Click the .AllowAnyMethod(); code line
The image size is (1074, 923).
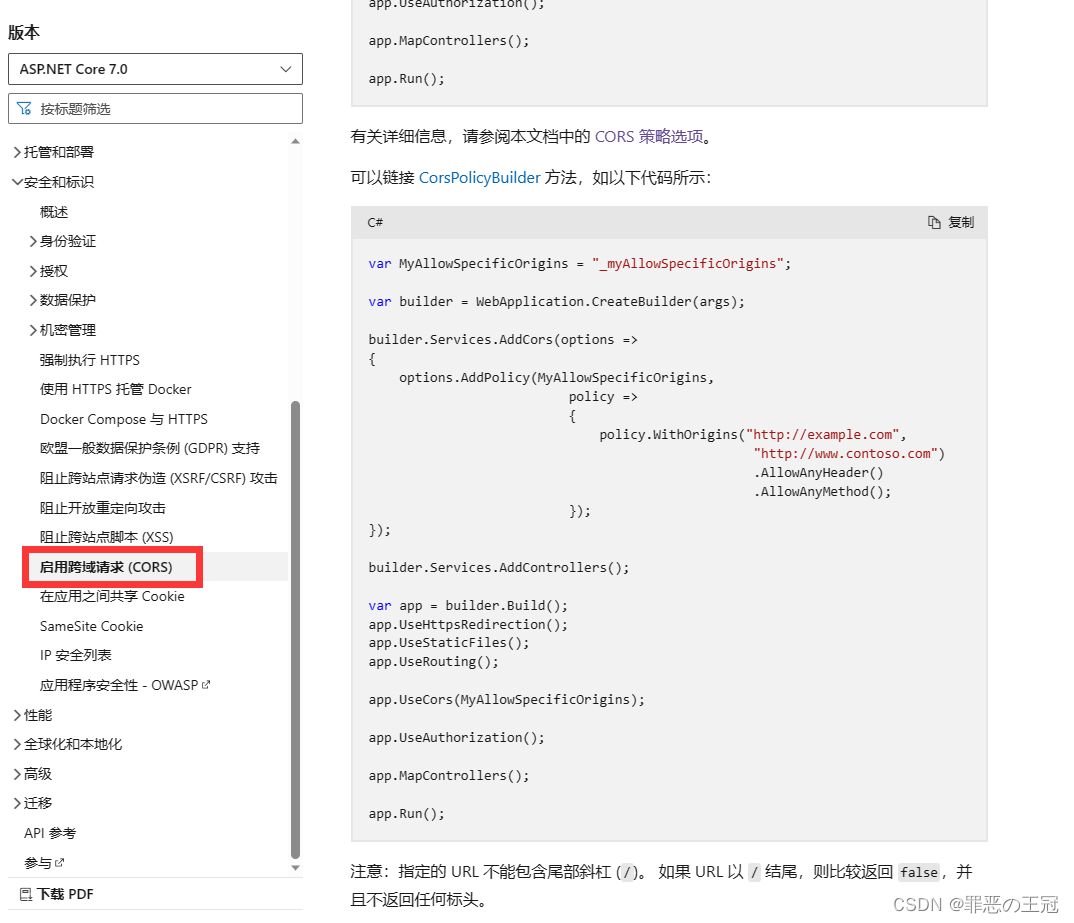coord(823,492)
